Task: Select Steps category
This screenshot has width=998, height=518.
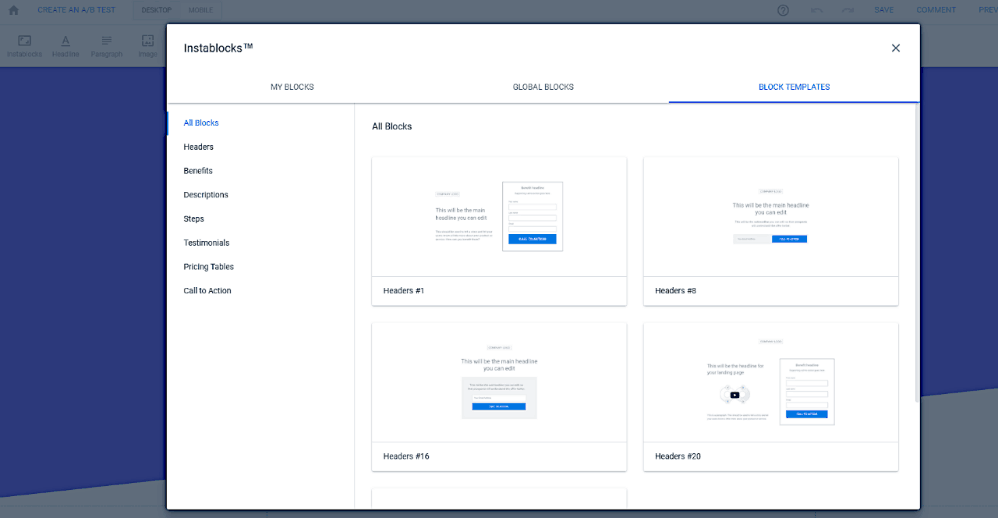Action: [x=193, y=219]
